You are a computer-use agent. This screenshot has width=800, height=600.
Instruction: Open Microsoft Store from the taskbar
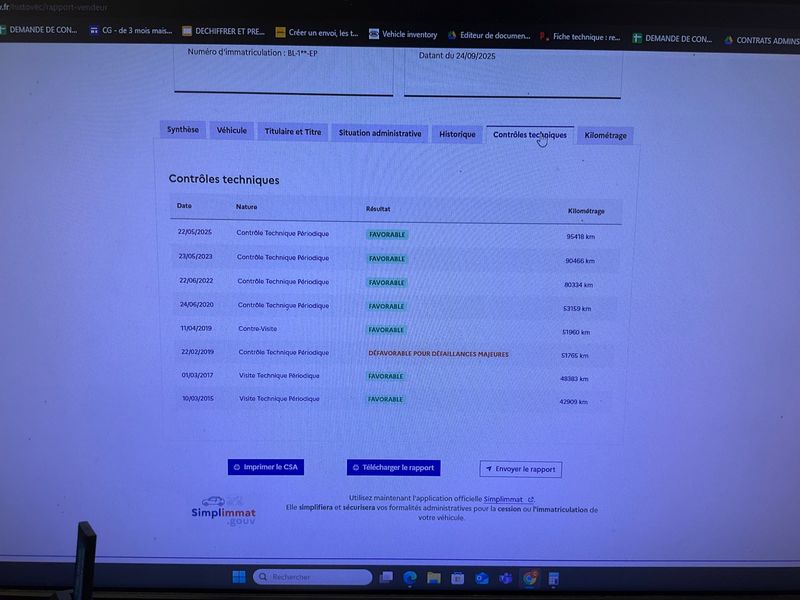click(458, 578)
